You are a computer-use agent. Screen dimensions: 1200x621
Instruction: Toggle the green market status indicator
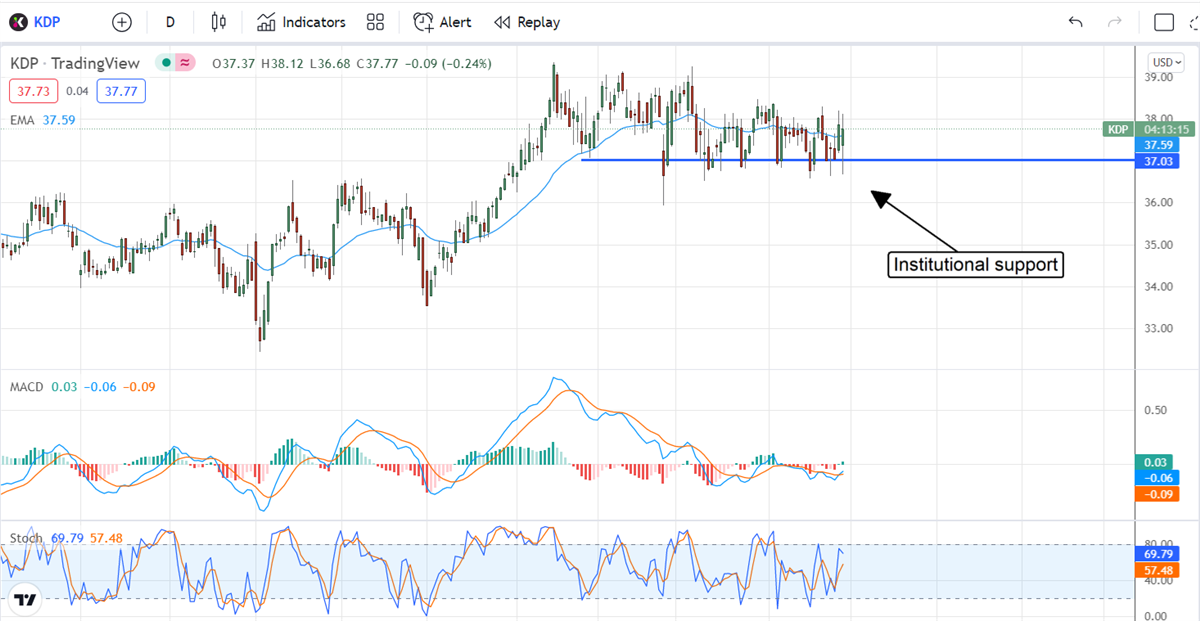[166, 63]
